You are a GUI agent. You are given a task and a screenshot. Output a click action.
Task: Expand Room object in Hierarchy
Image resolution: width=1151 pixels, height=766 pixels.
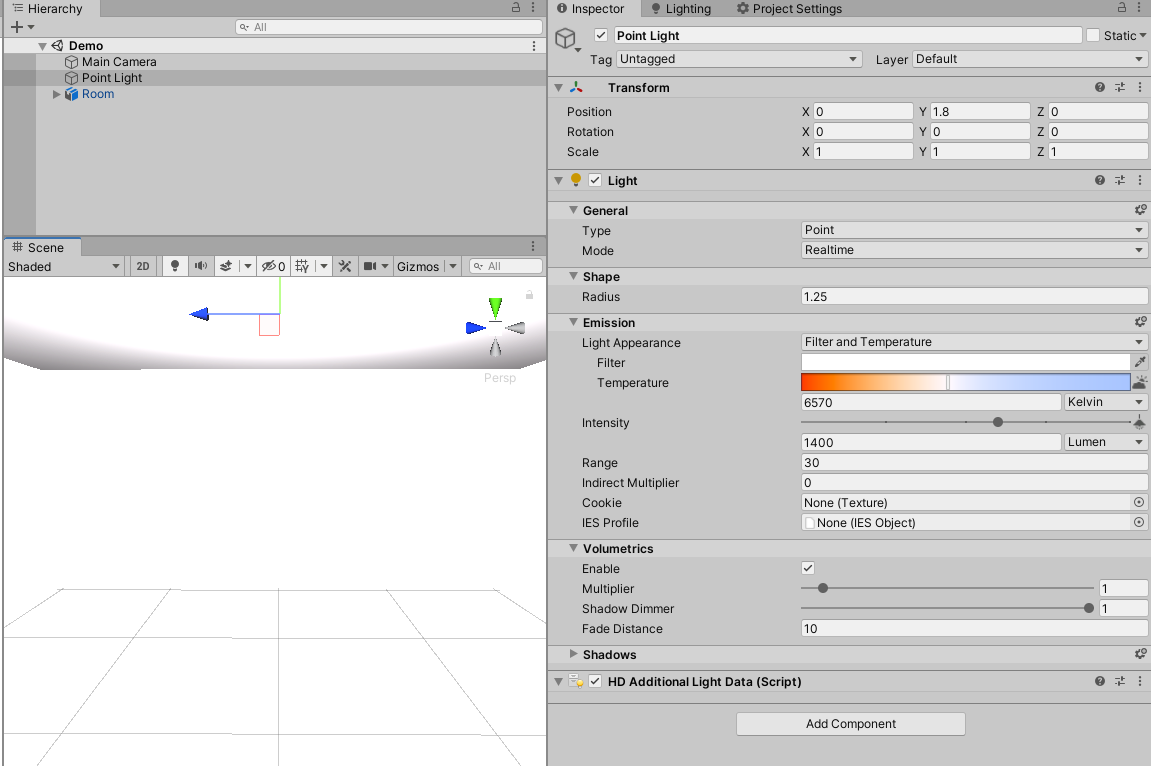[56, 94]
